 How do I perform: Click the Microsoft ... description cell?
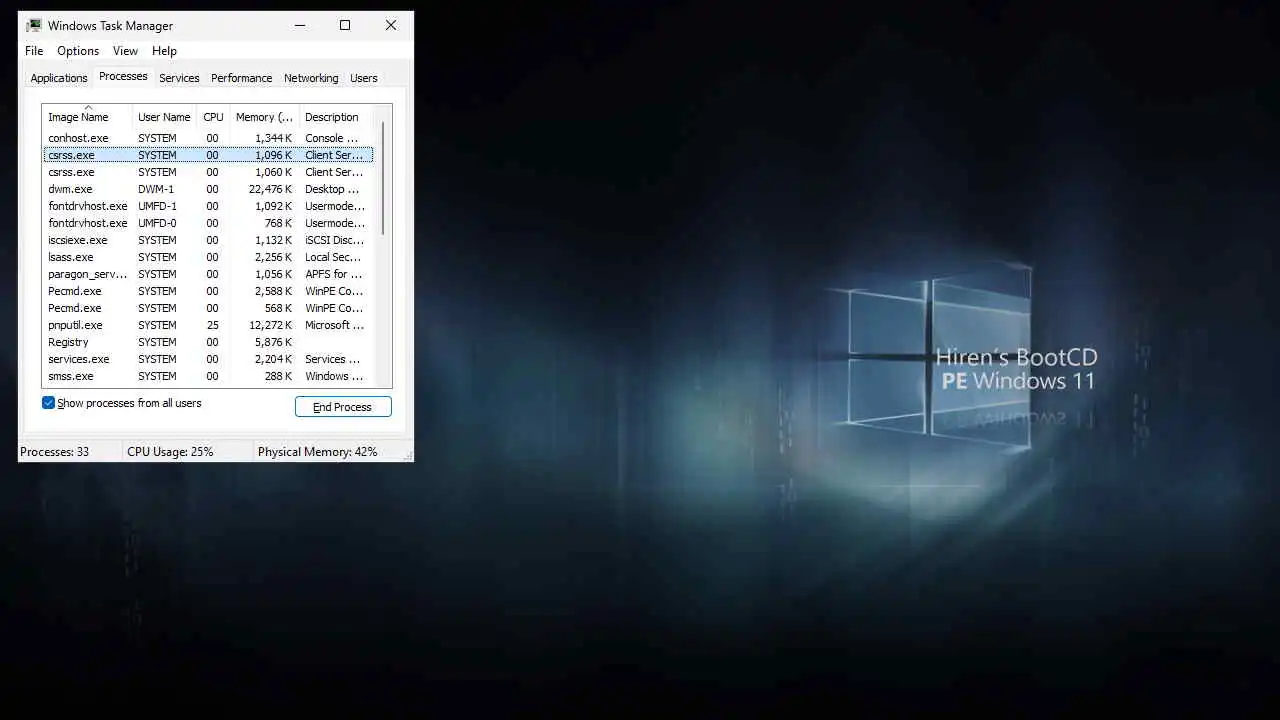334,325
